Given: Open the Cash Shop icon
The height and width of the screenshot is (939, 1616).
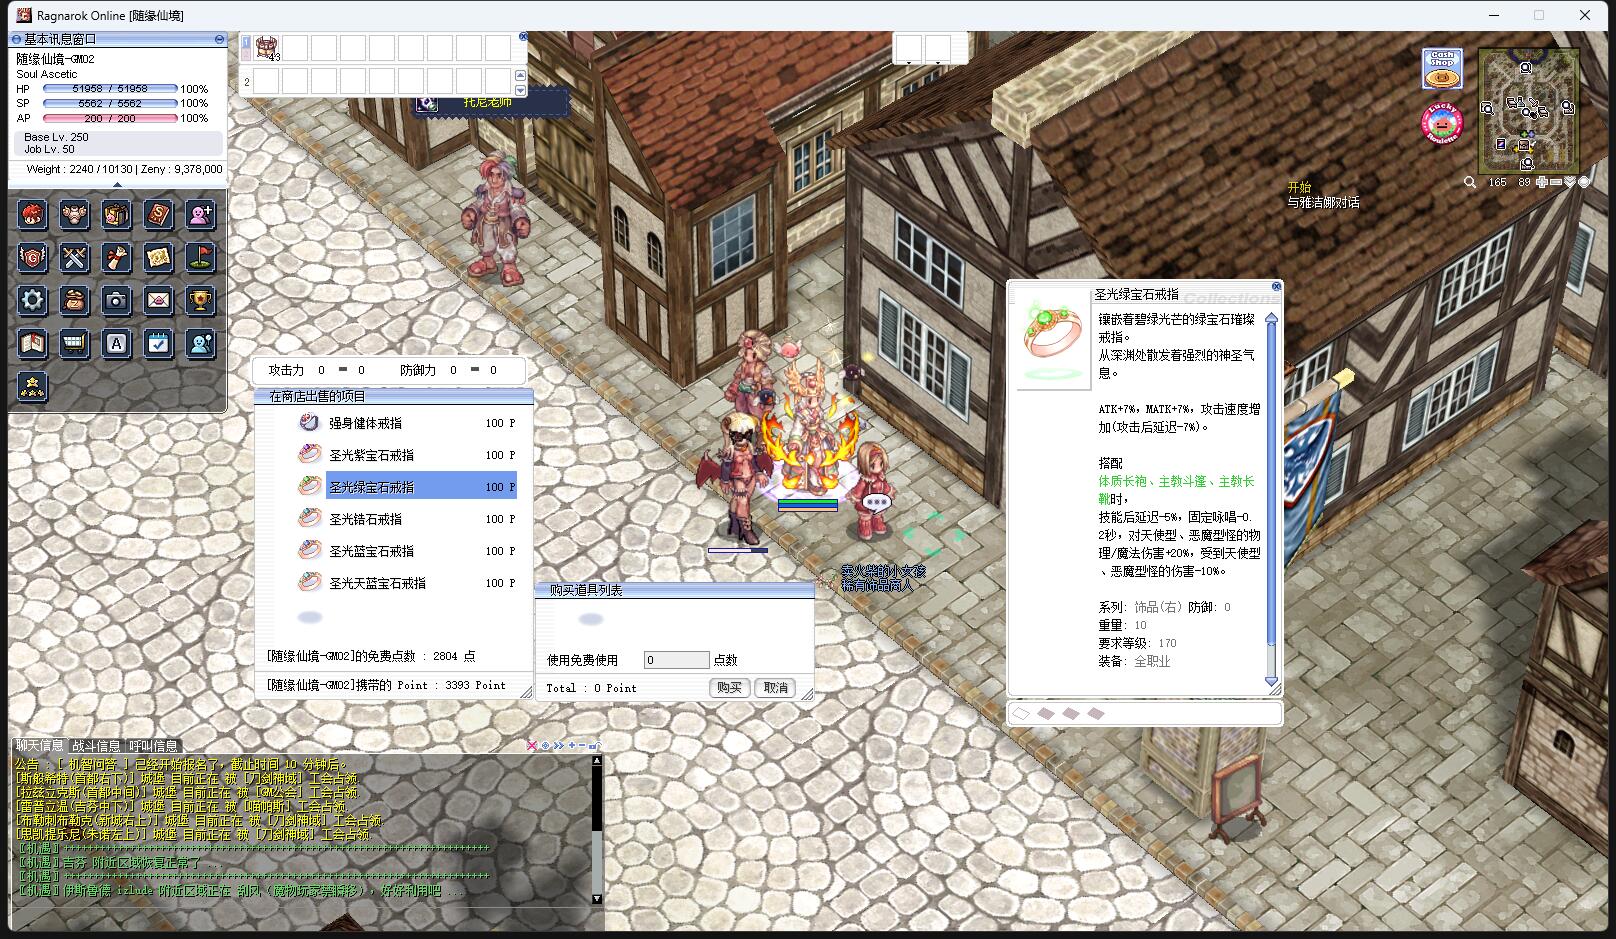Looking at the screenshot, I should click(x=1442, y=69).
